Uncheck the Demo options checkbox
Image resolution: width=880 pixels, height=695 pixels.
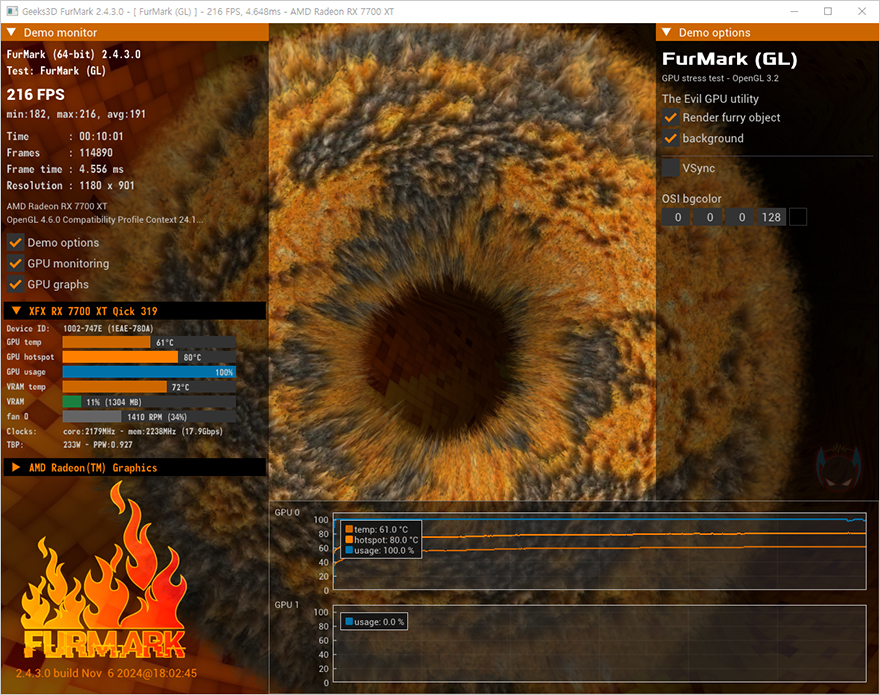15,243
